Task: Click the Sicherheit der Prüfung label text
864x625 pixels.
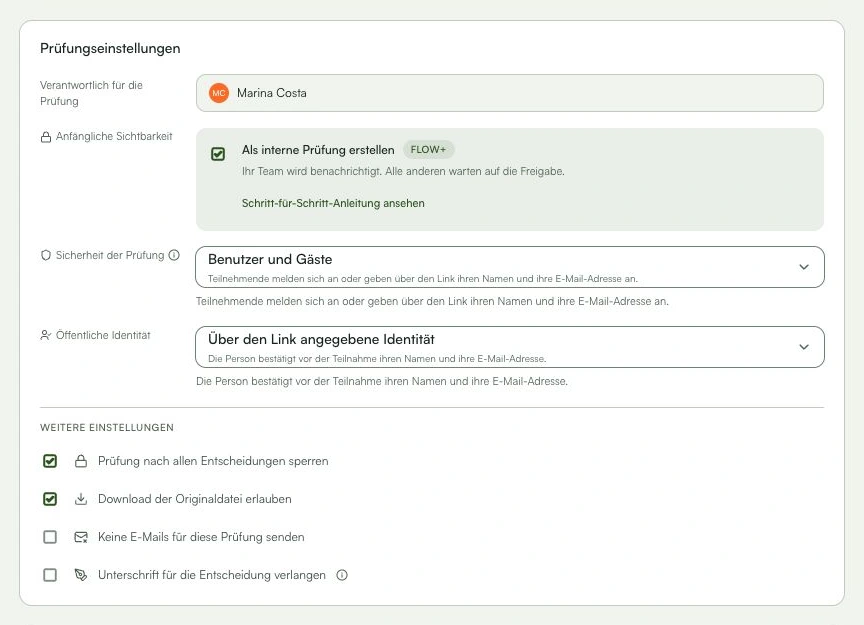Action: pos(110,255)
